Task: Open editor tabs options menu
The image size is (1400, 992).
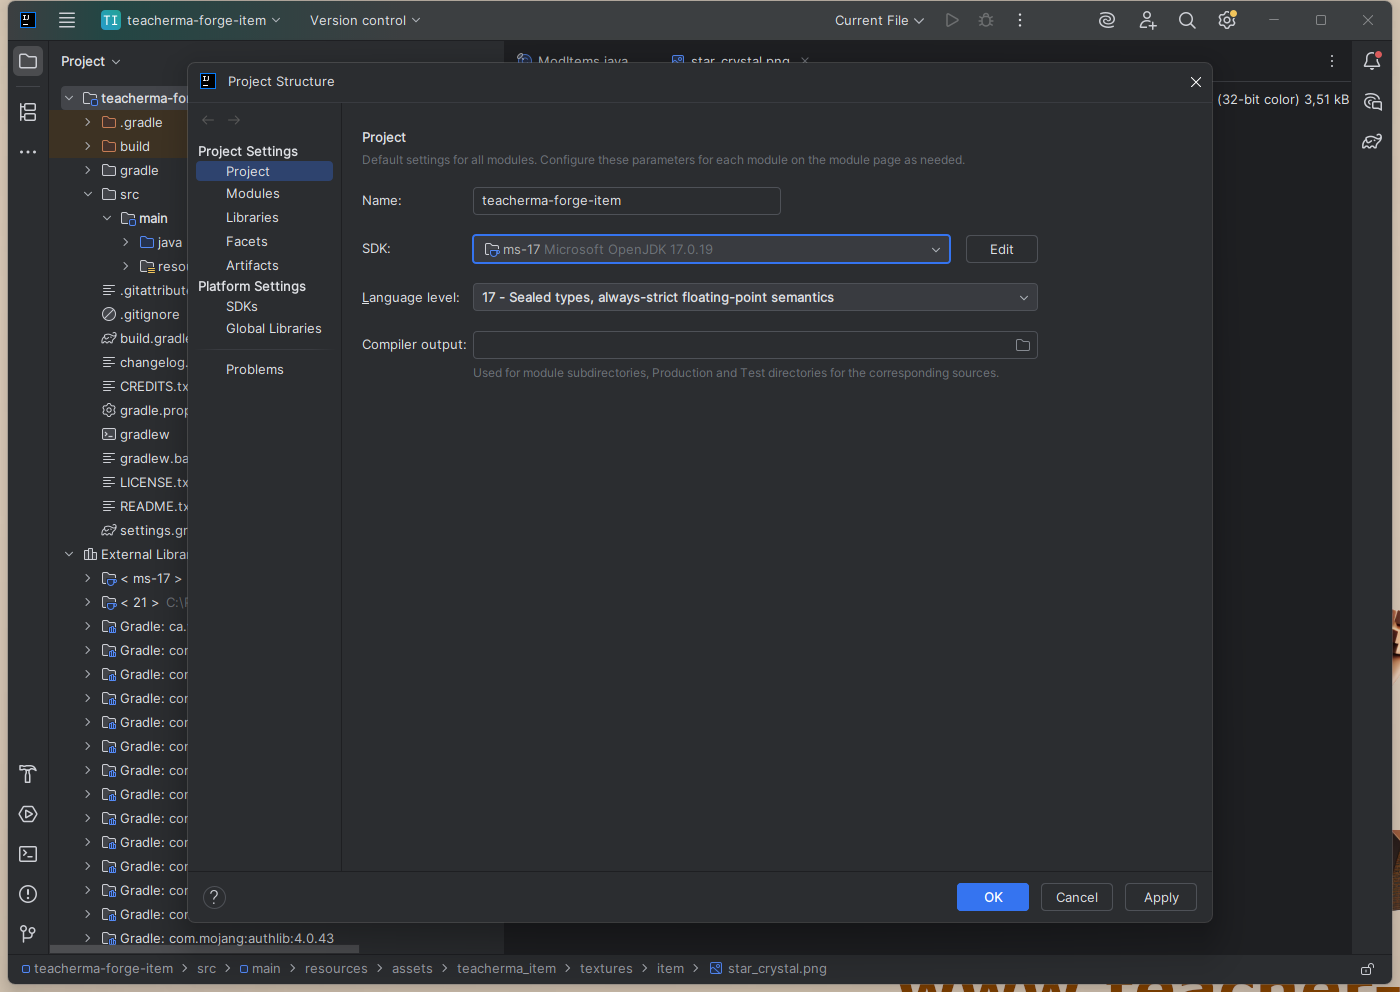Action: tap(1332, 61)
